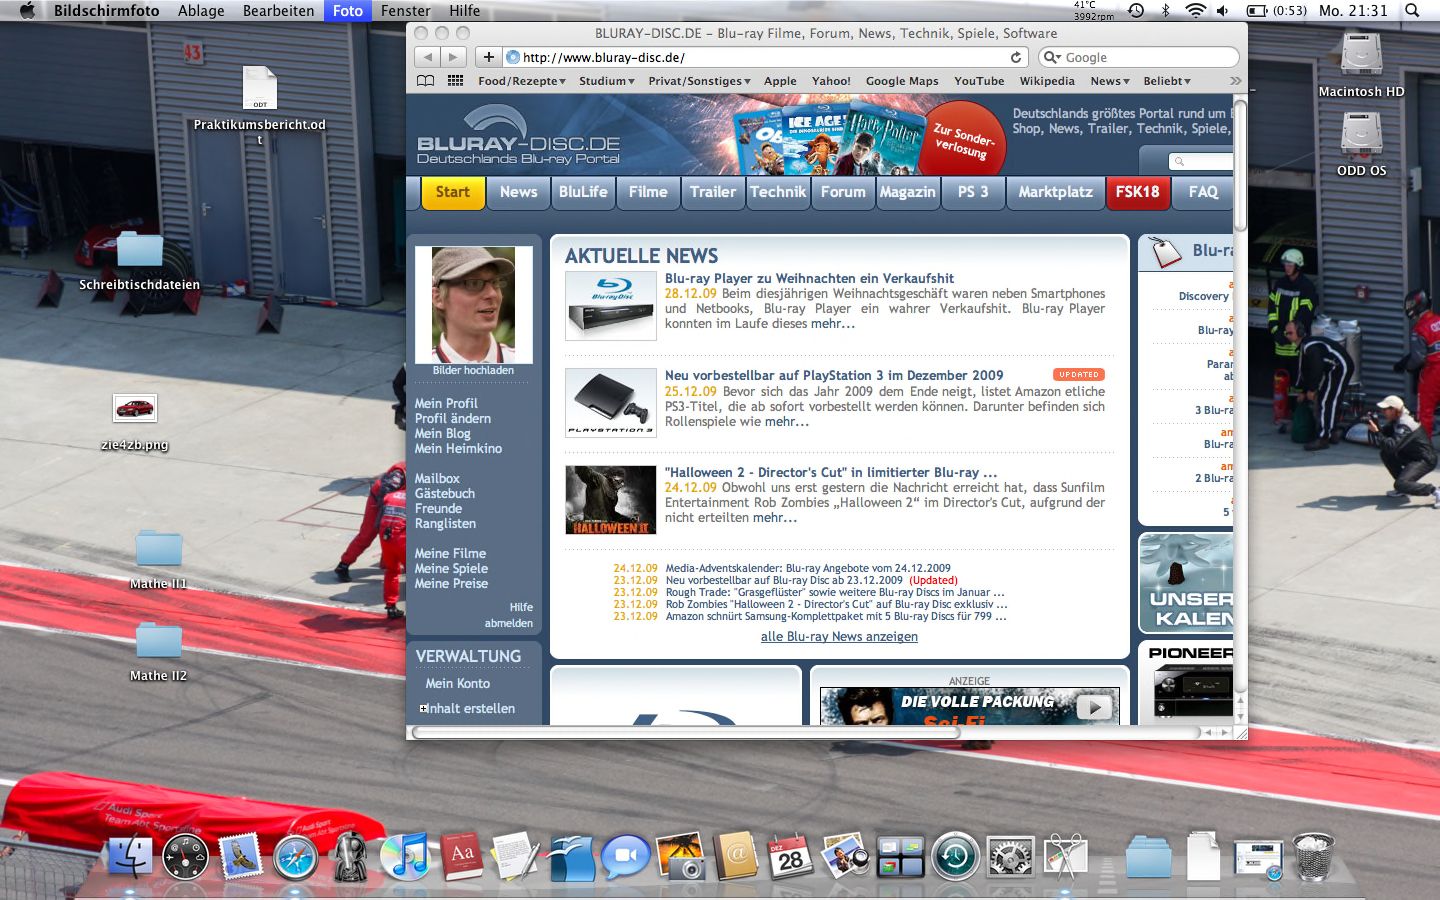Open Top Sites grid icon
Image resolution: width=1440 pixels, height=900 pixels.
(455, 81)
